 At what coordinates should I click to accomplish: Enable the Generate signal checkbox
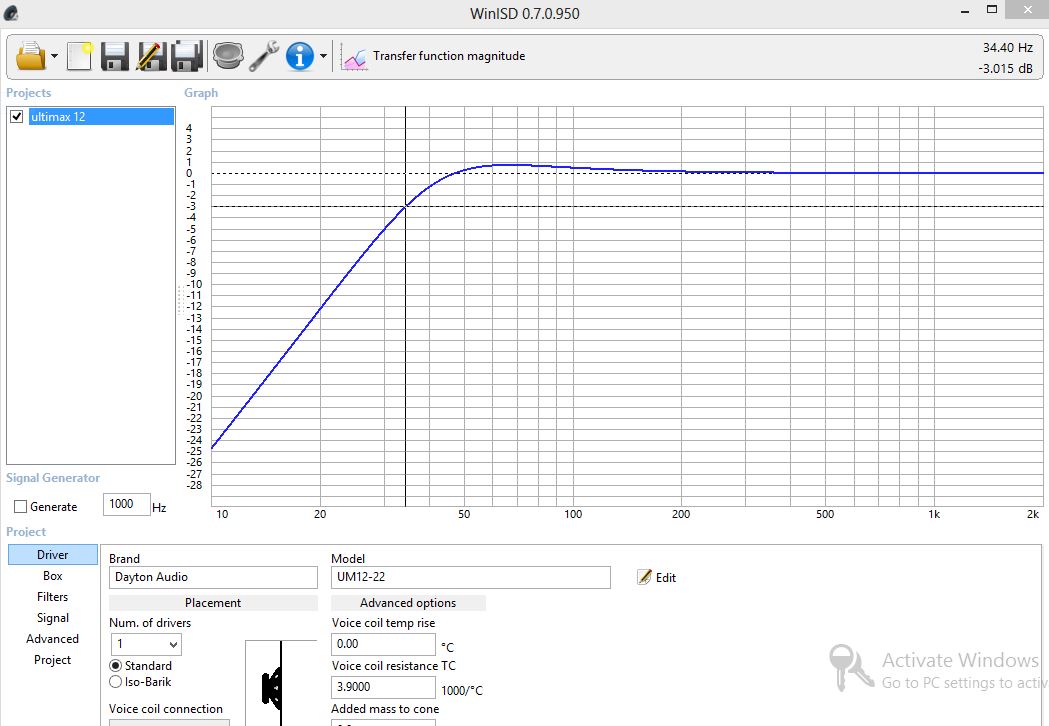(x=21, y=507)
